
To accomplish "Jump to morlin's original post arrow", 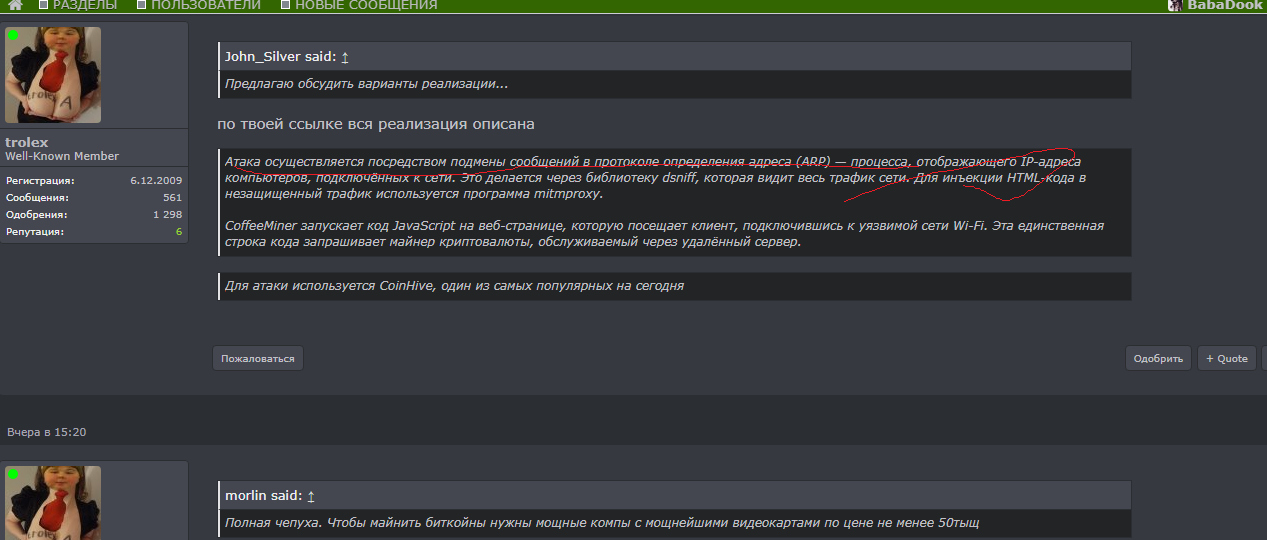I will pos(311,496).
